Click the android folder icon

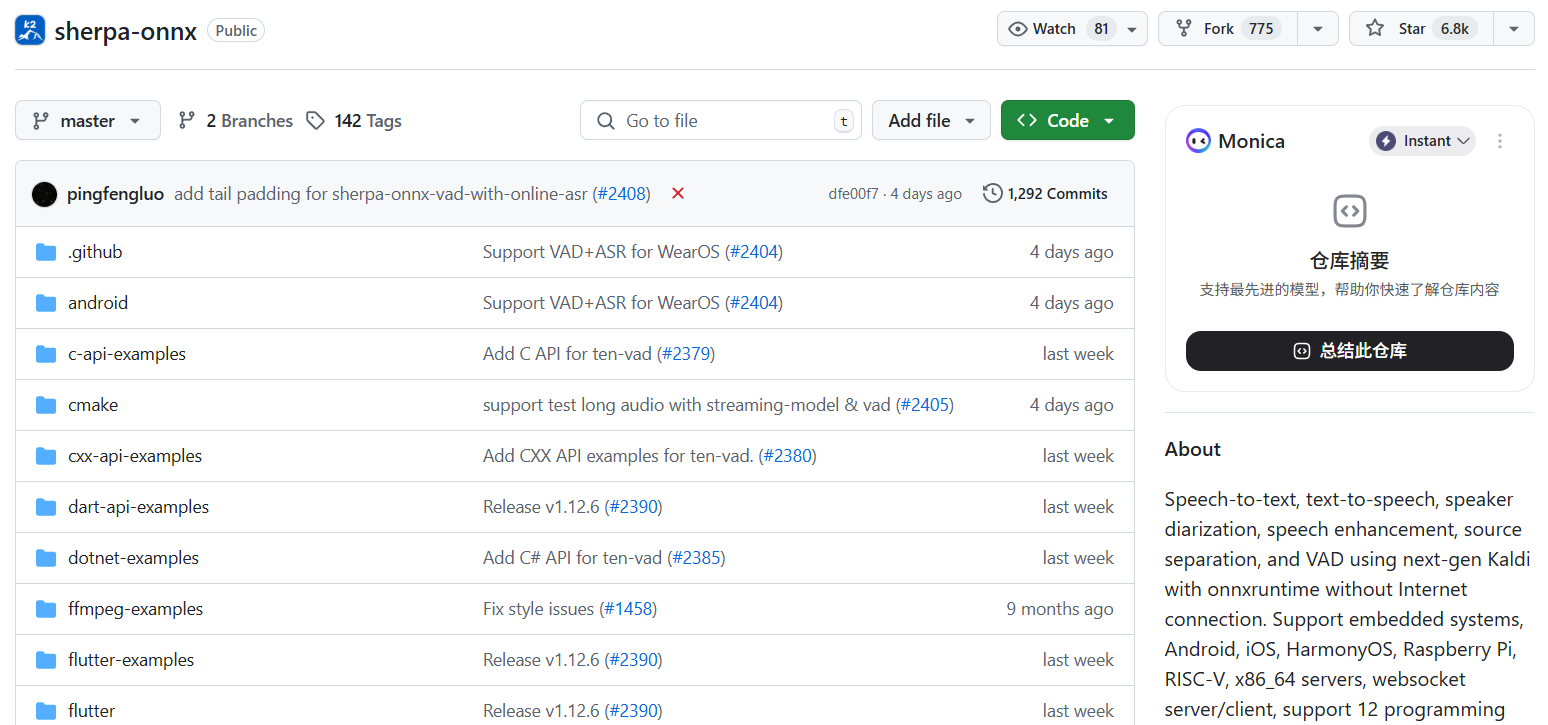[x=45, y=303]
